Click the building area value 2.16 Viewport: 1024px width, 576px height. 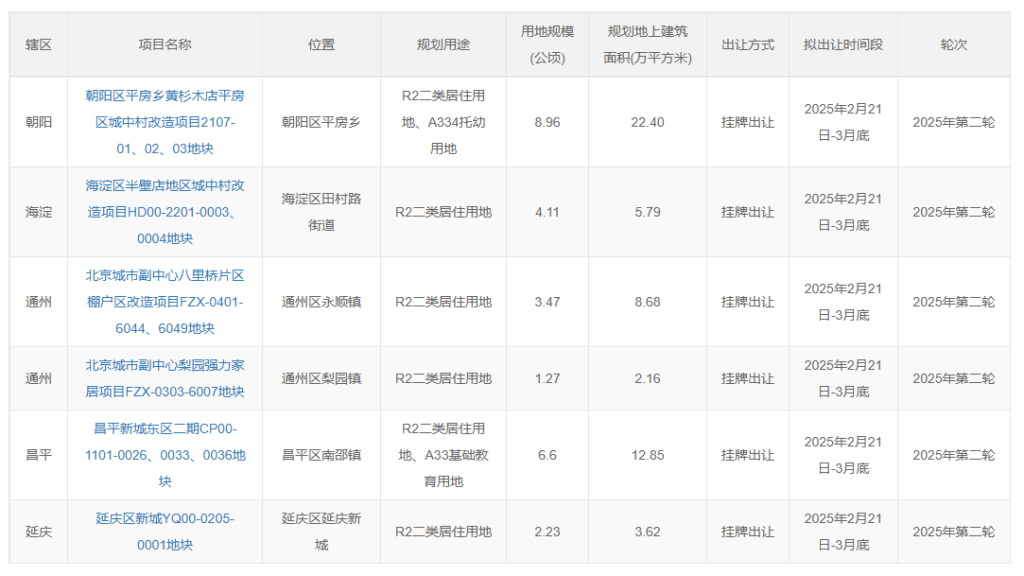pyautogui.click(x=647, y=379)
